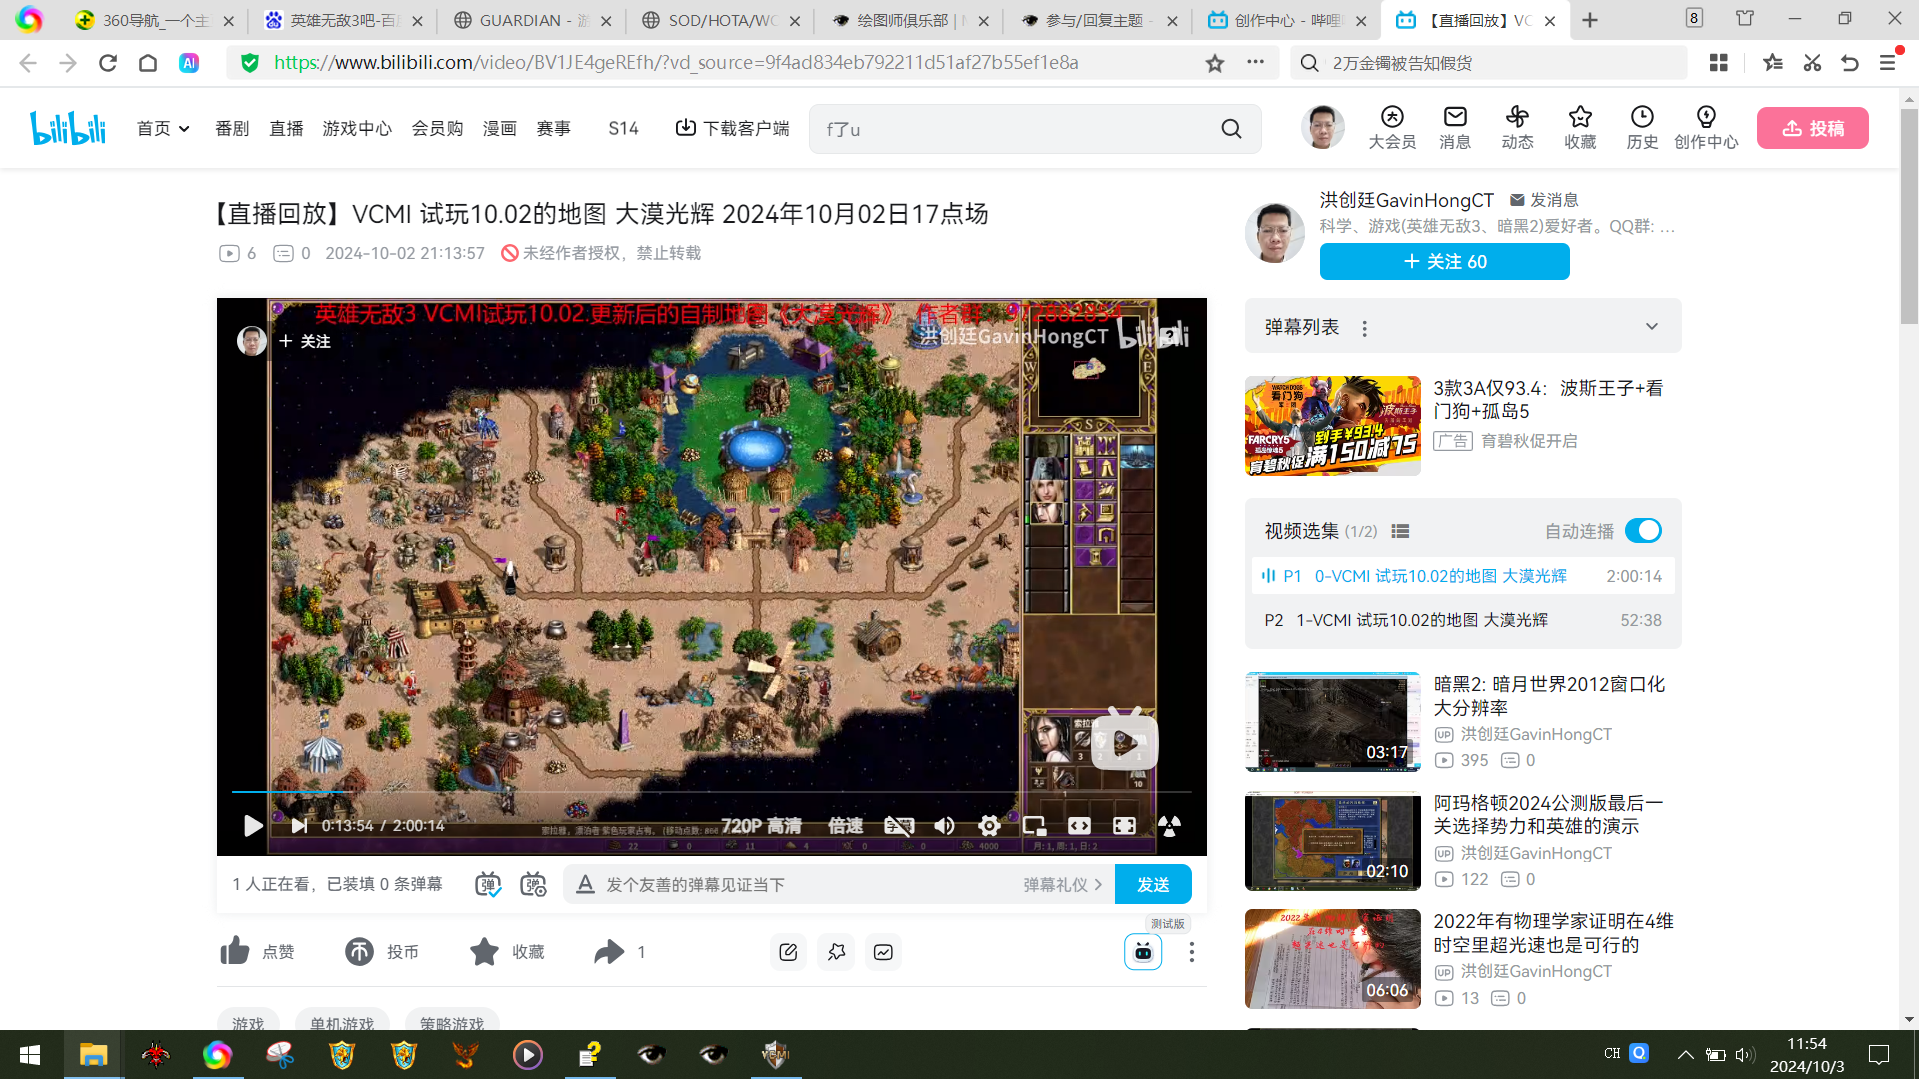Open 720P 高清 quality menu
The width and height of the screenshot is (1919, 1079).
(761, 826)
